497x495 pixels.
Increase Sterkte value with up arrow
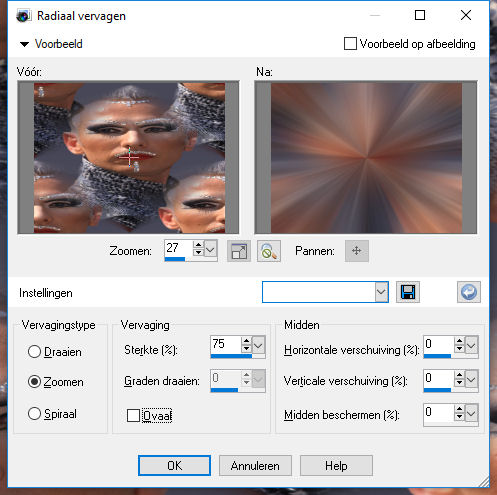246,341
